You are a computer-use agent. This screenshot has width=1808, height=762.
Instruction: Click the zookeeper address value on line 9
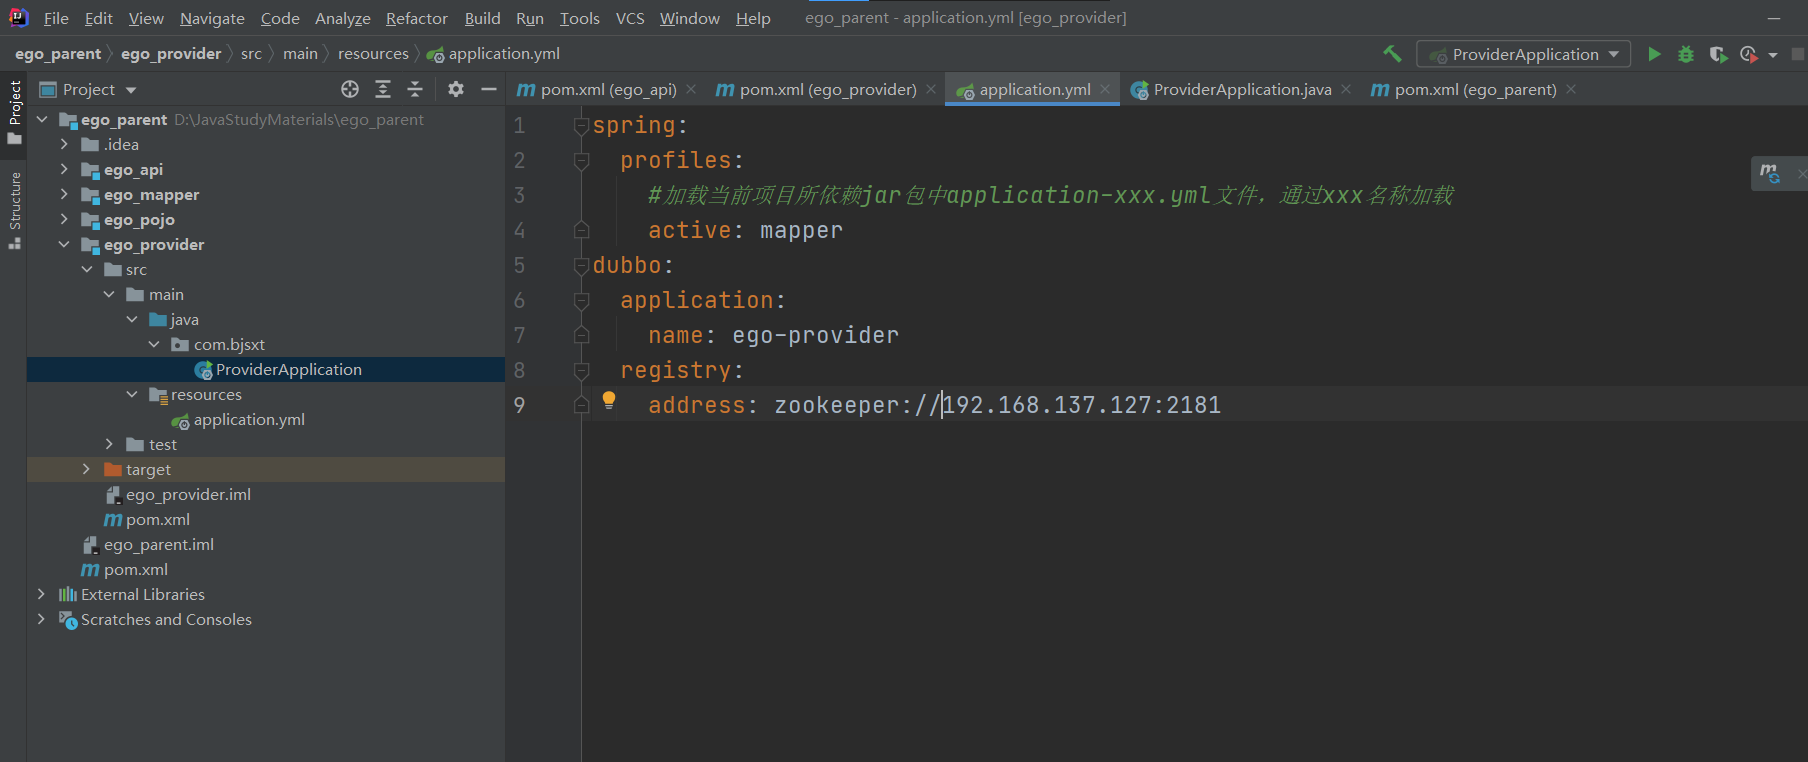pyautogui.click(x=997, y=406)
